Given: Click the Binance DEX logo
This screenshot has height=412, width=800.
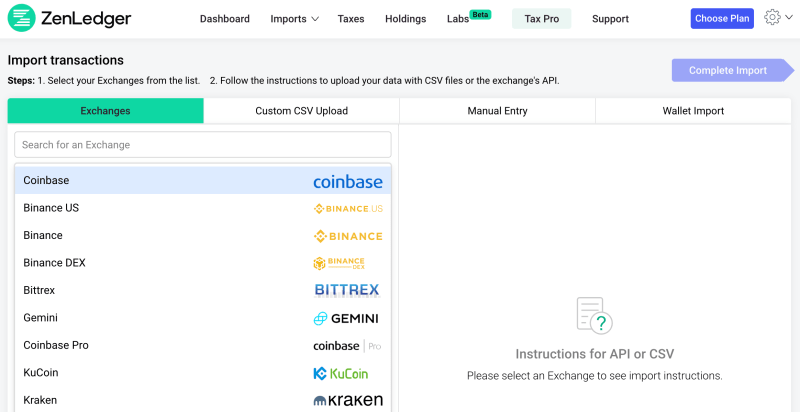Looking at the screenshot, I should point(339,263).
